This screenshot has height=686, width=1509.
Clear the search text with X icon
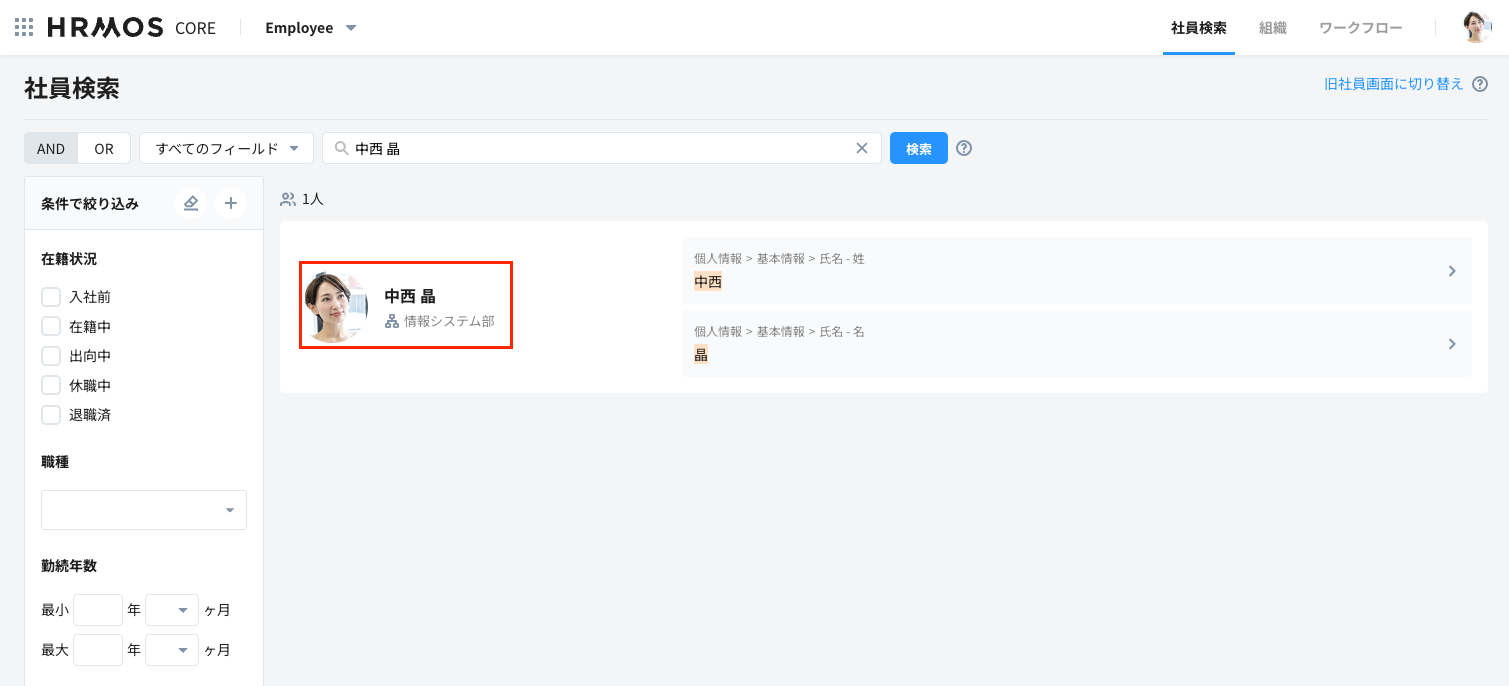click(x=861, y=148)
